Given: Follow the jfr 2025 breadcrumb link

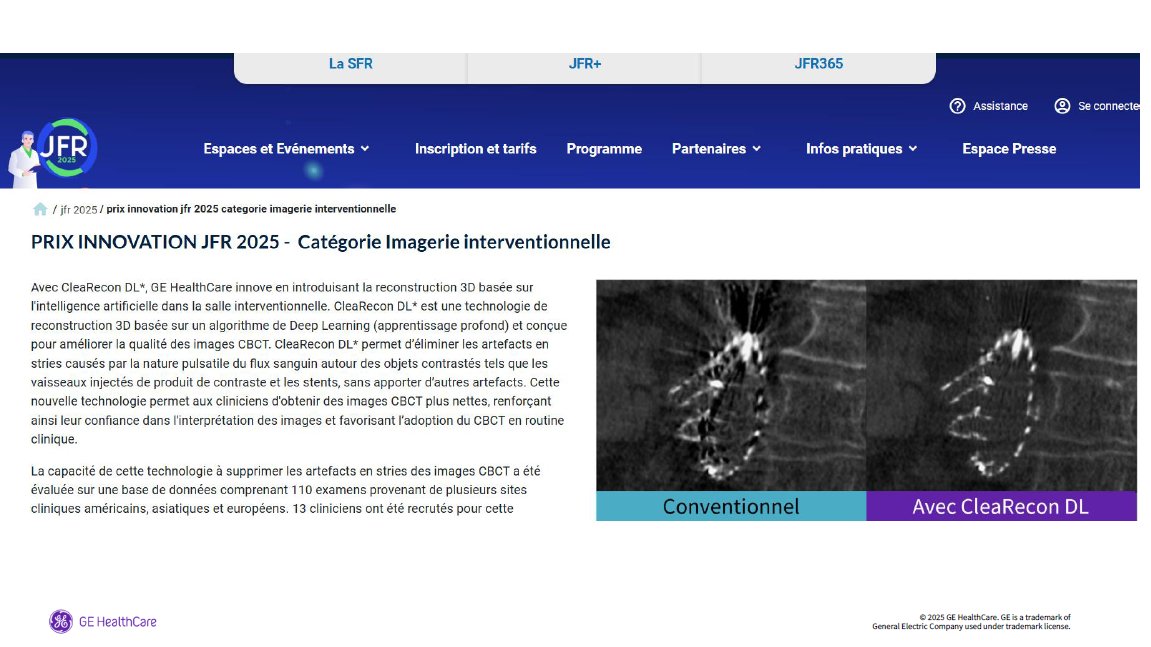Looking at the screenshot, I should tap(79, 209).
